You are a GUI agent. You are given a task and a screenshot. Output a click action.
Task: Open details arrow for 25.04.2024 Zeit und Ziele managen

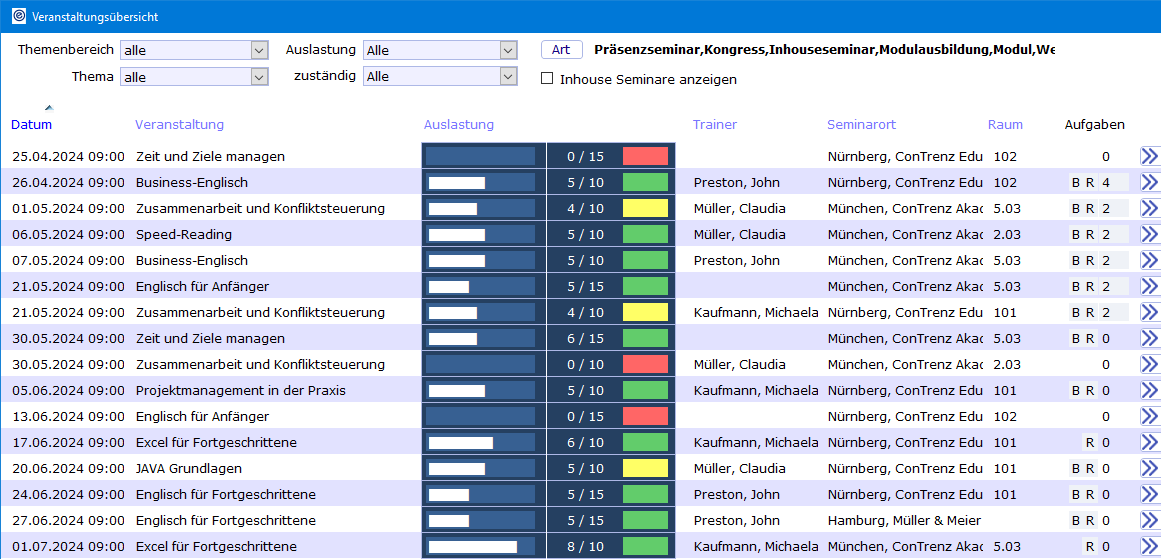tap(1149, 156)
